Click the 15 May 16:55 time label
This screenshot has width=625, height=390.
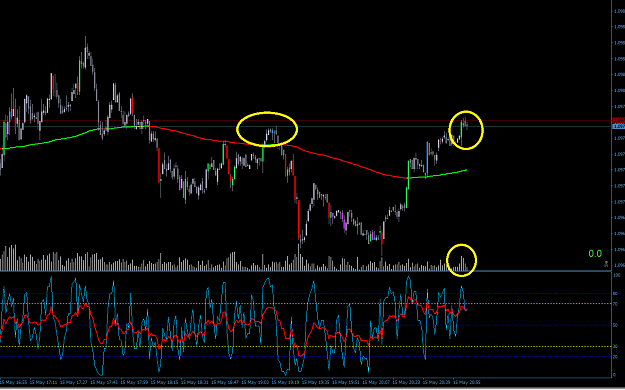click(14, 382)
